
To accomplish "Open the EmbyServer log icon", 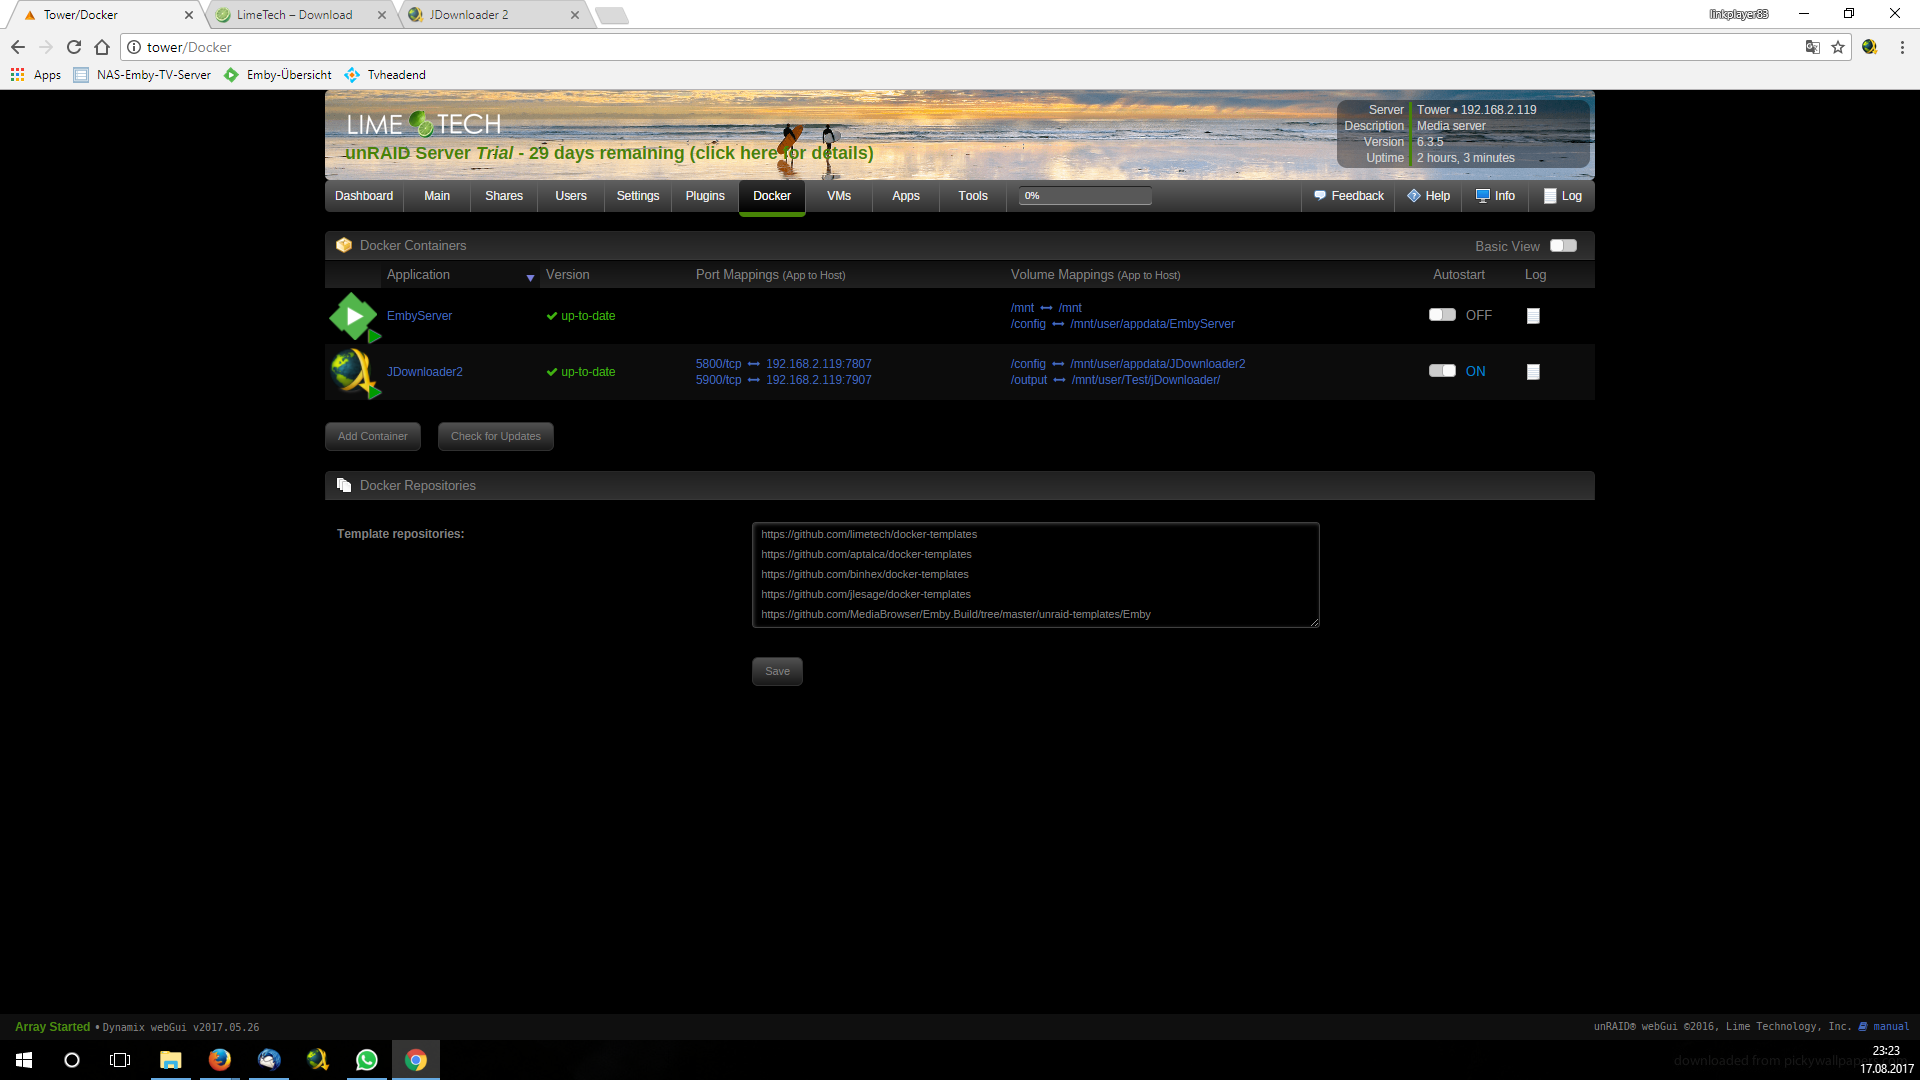I will [x=1533, y=316].
